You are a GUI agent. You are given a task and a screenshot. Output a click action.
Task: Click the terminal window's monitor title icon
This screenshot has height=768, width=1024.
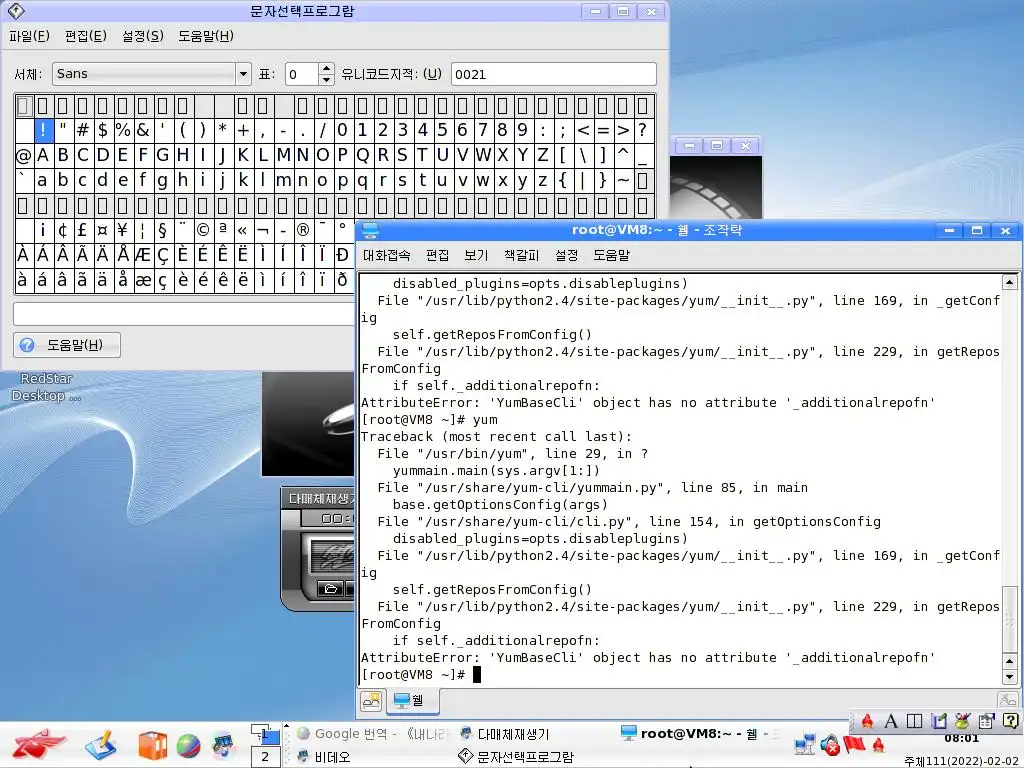tap(370, 231)
